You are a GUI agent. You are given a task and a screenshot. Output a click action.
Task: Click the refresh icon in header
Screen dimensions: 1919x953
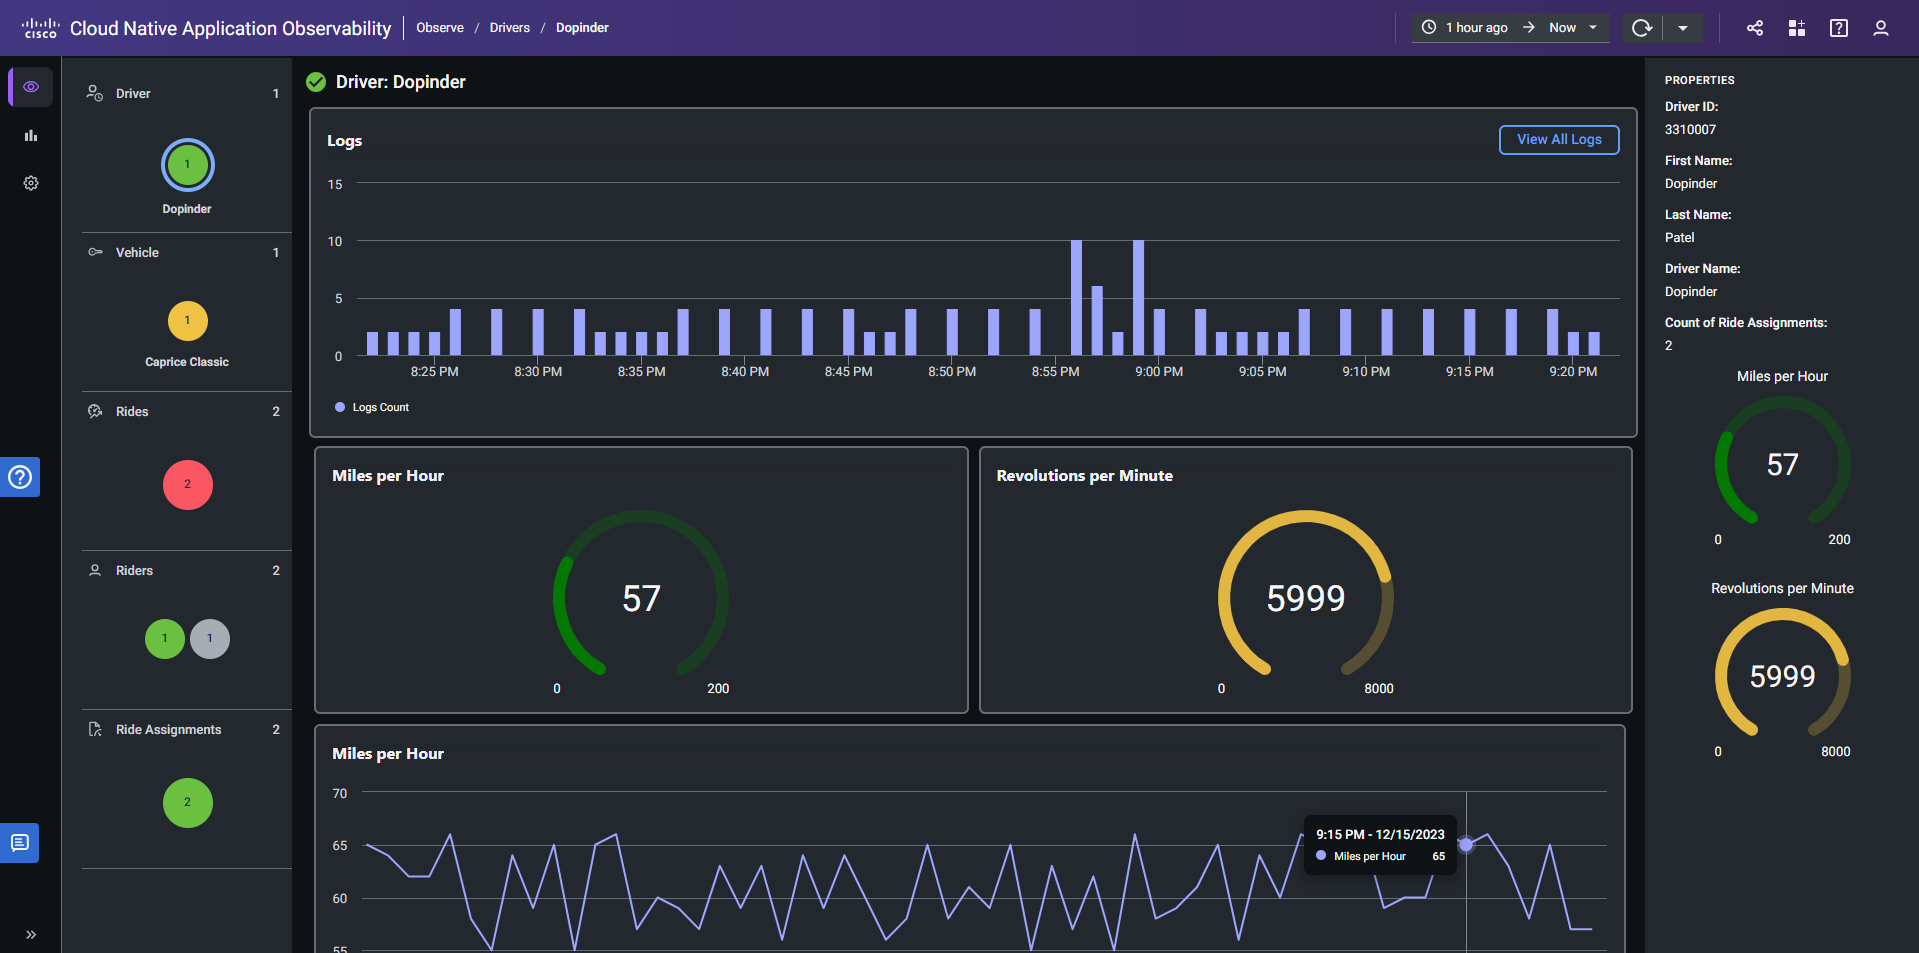[1641, 28]
